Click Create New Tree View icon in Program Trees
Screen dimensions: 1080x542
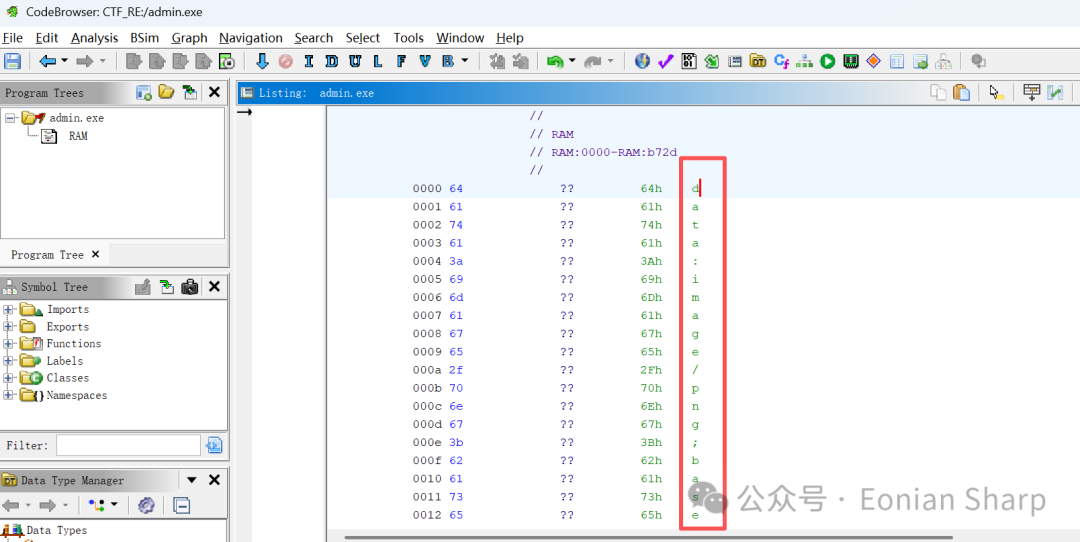143,92
